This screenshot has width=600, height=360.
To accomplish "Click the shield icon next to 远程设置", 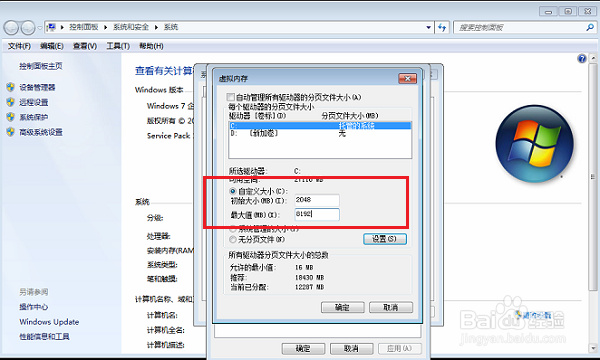I will [x=10, y=102].
